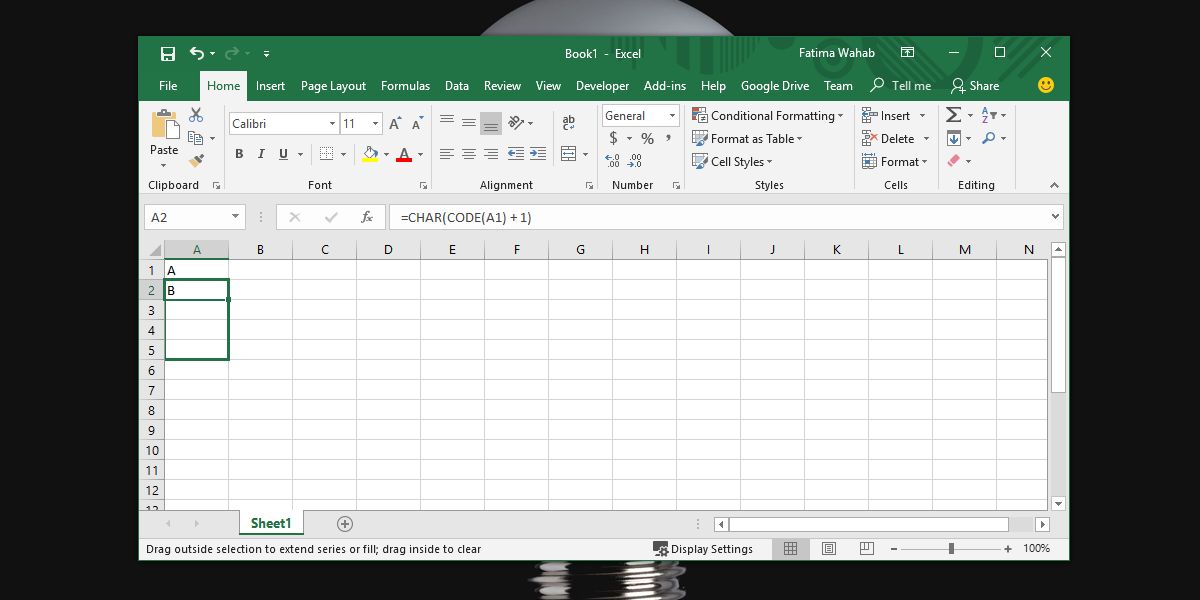Open the Fill Color bucket icon
The image size is (1200, 600).
(369, 154)
